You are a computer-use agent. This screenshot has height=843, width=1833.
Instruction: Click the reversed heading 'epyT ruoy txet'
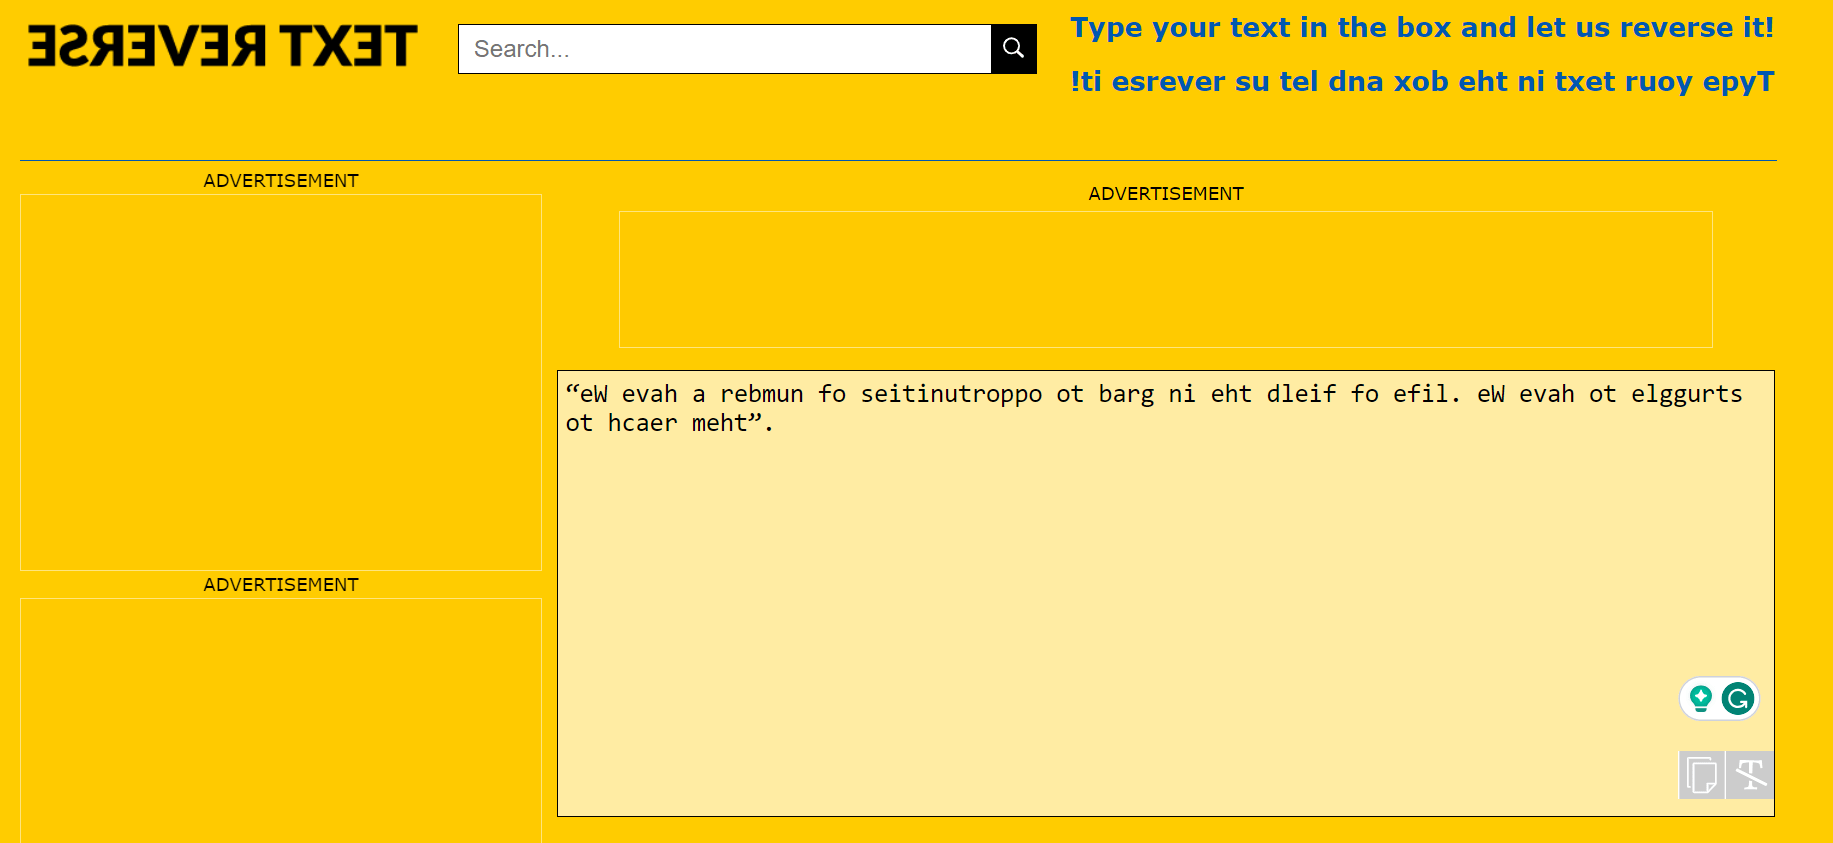(x=1421, y=82)
